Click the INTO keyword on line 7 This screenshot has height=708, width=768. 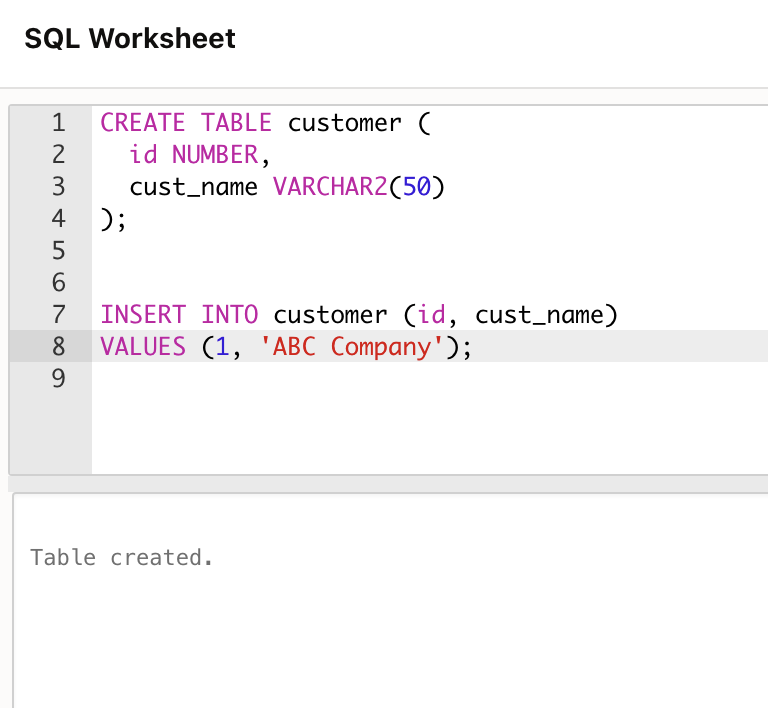click(x=229, y=315)
